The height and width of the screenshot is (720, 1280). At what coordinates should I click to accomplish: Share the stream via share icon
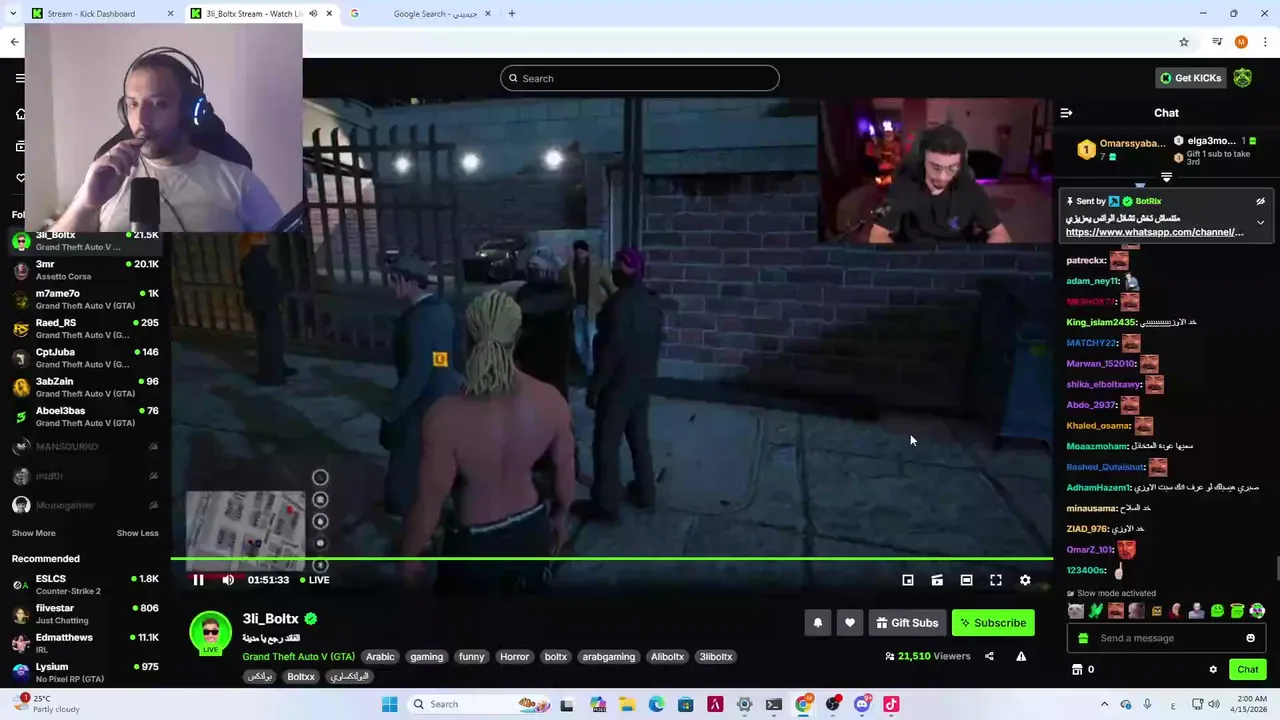[989, 656]
